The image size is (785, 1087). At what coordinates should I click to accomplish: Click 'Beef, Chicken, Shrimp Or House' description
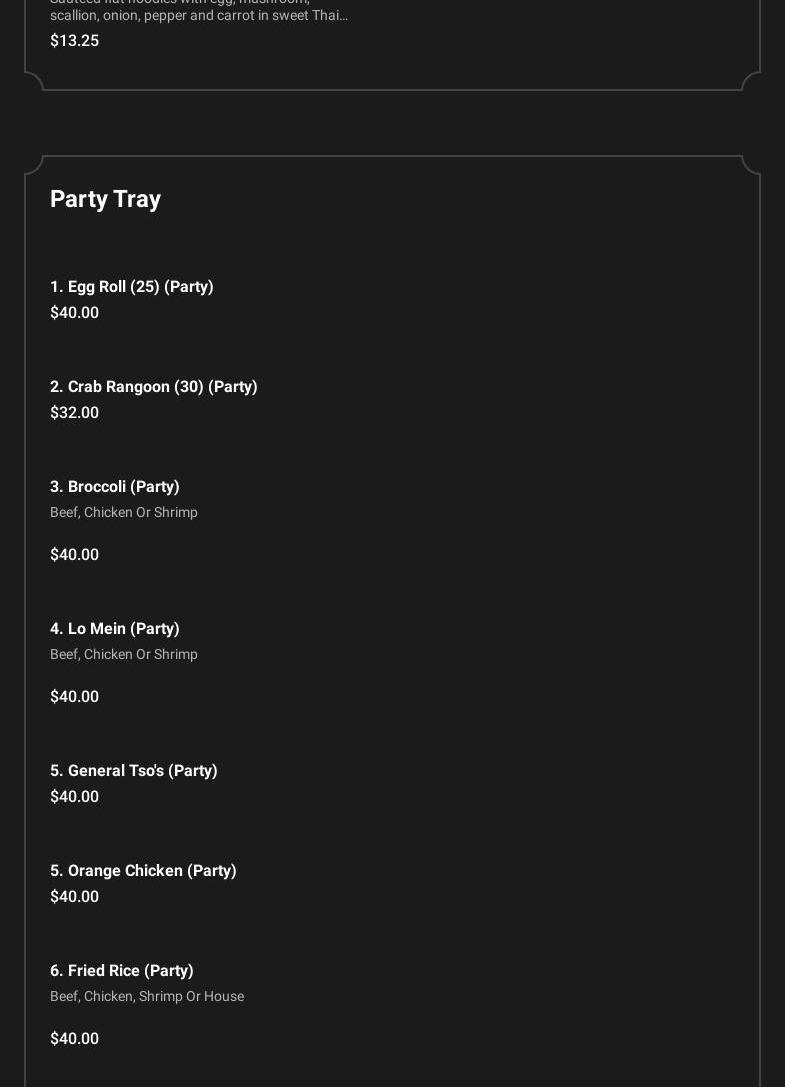click(x=147, y=997)
